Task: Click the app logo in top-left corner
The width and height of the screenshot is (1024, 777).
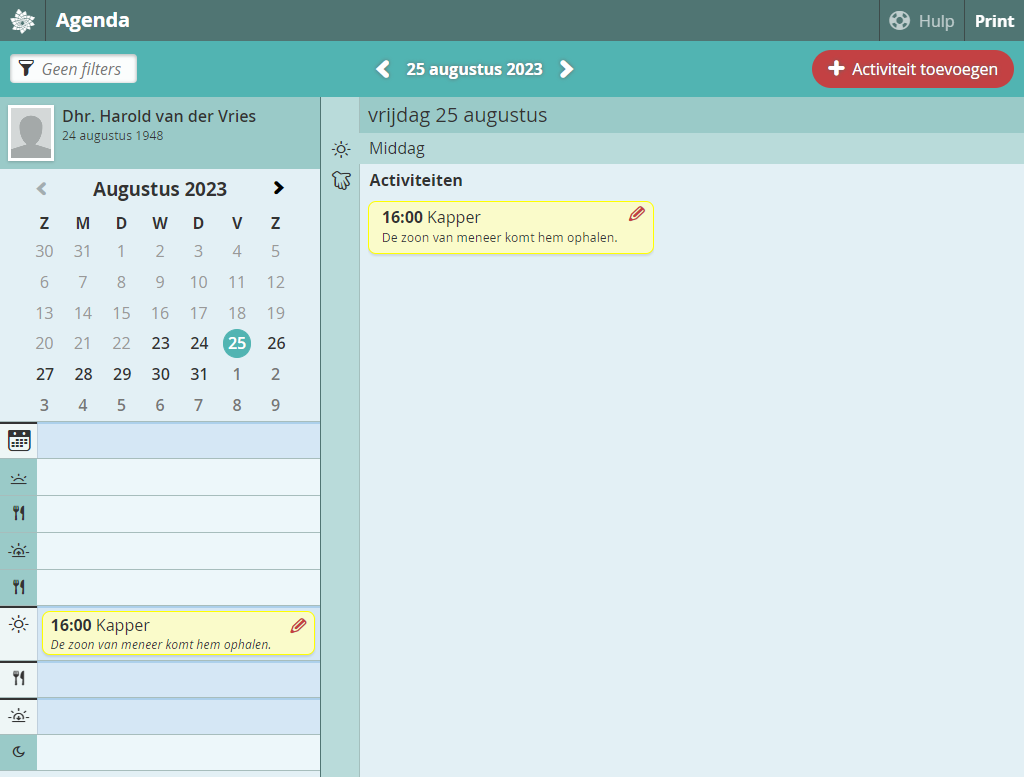Action: click(x=22, y=21)
